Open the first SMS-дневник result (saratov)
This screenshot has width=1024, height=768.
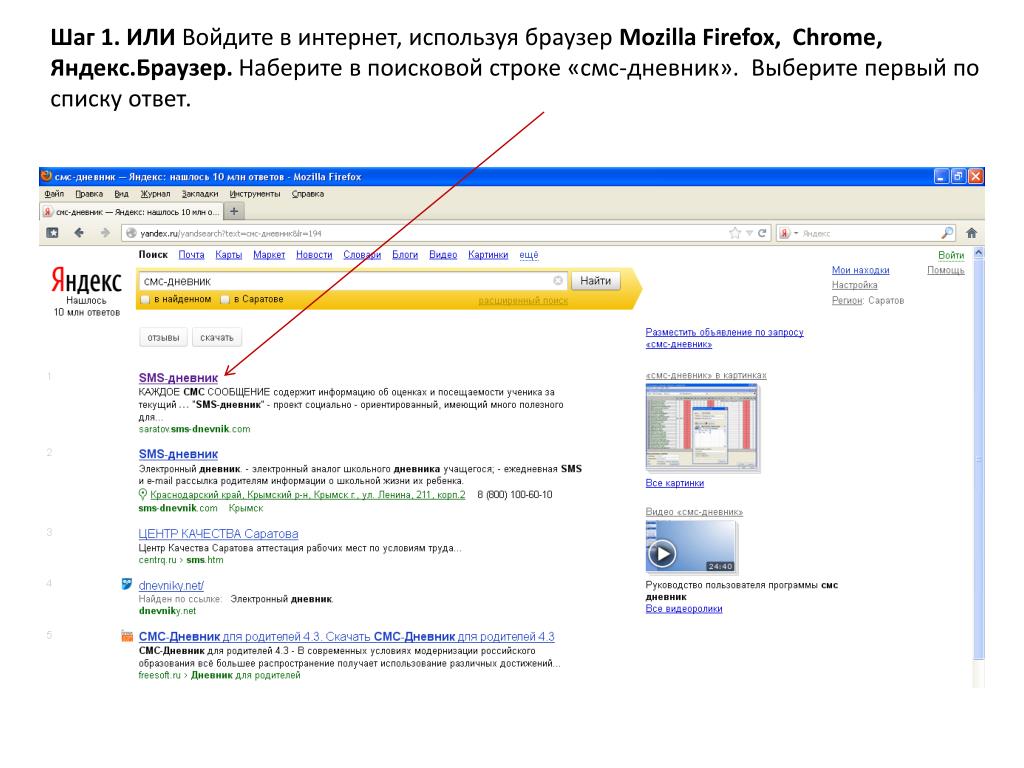pos(178,377)
